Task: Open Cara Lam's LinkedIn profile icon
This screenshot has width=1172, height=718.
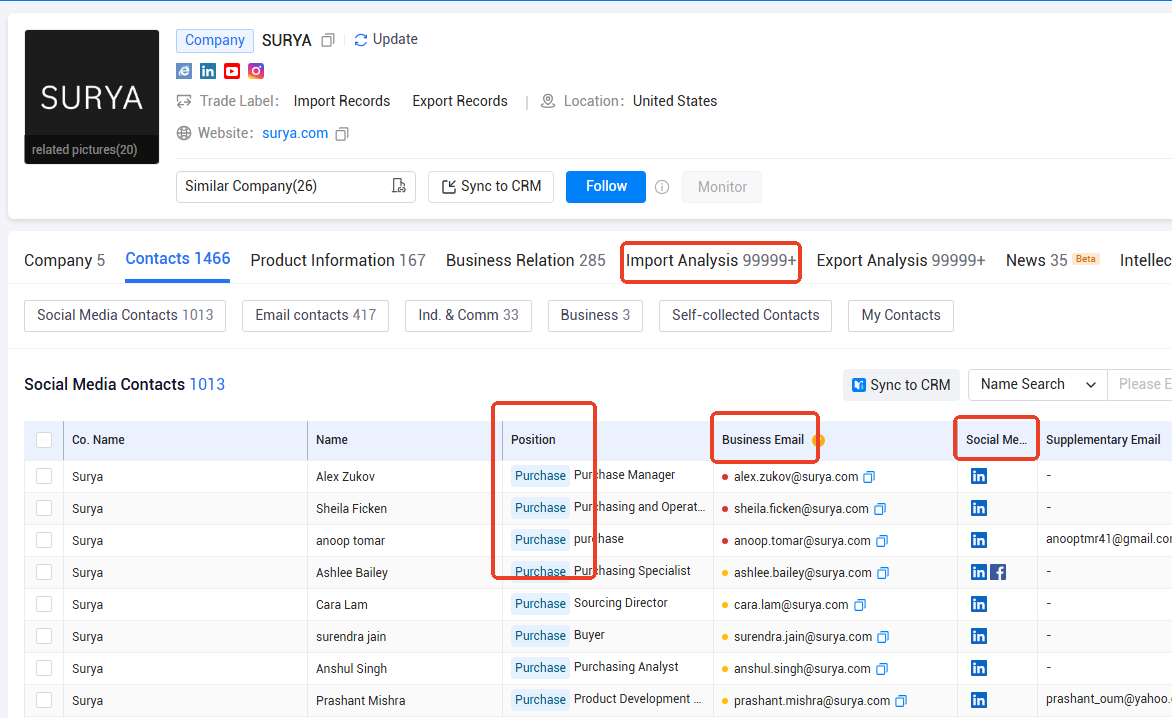Action: pyautogui.click(x=978, y=604)
